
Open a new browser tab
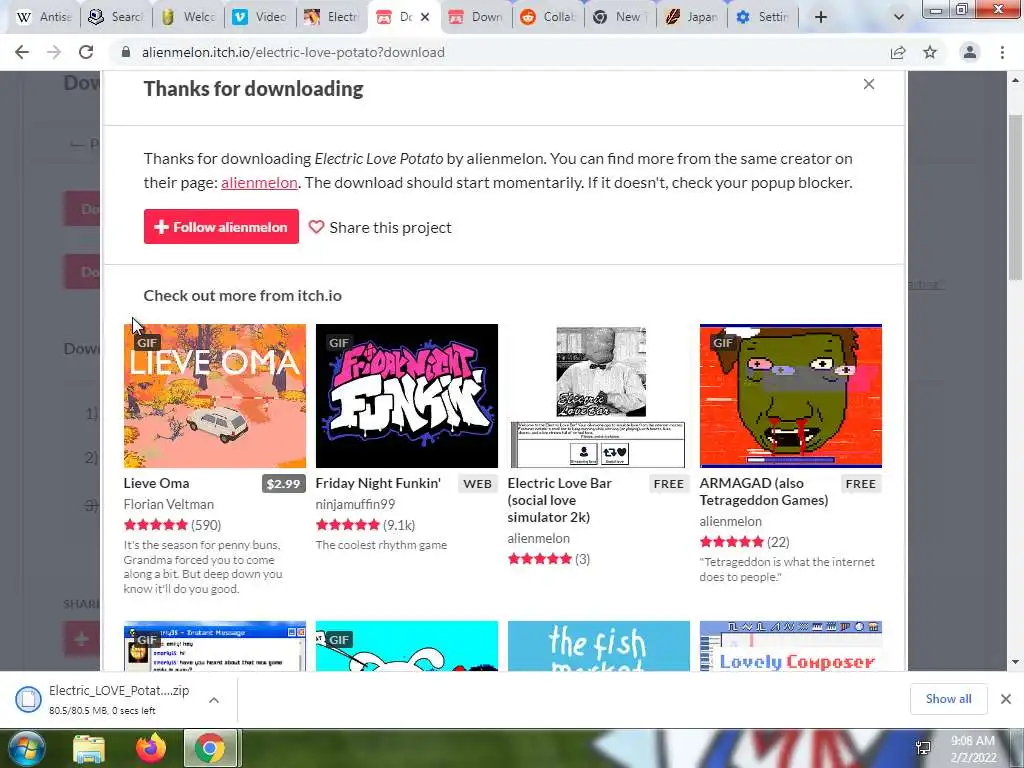pos(821,17)
